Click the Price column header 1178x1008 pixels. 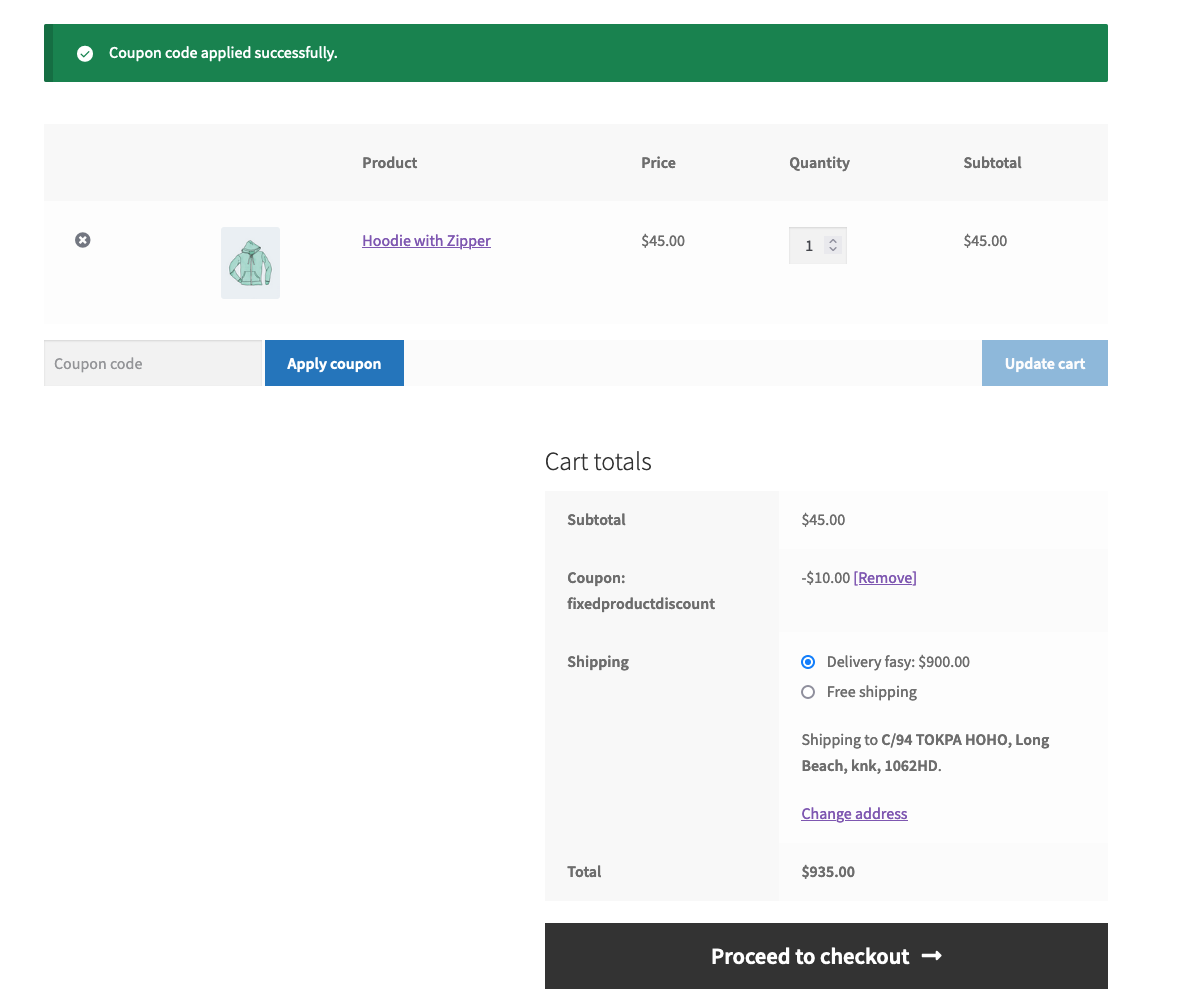coord(658,162)
